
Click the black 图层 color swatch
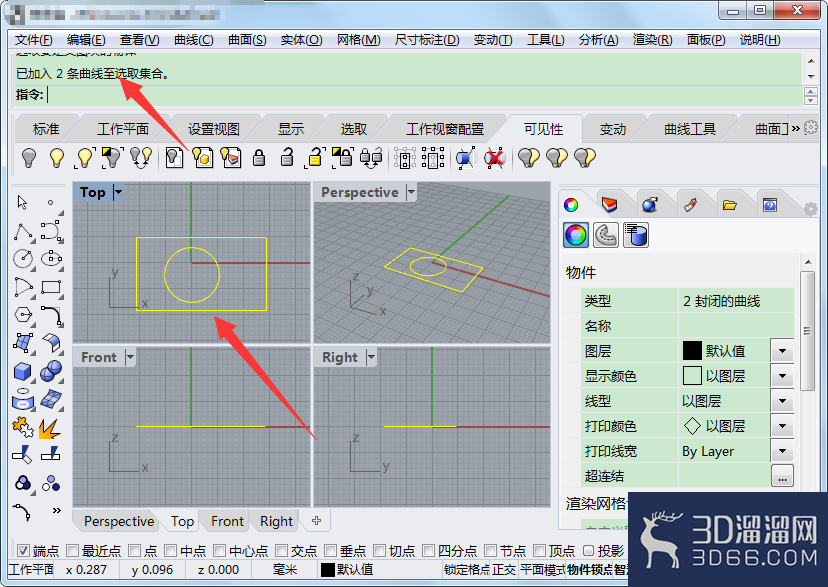(692, 351)
